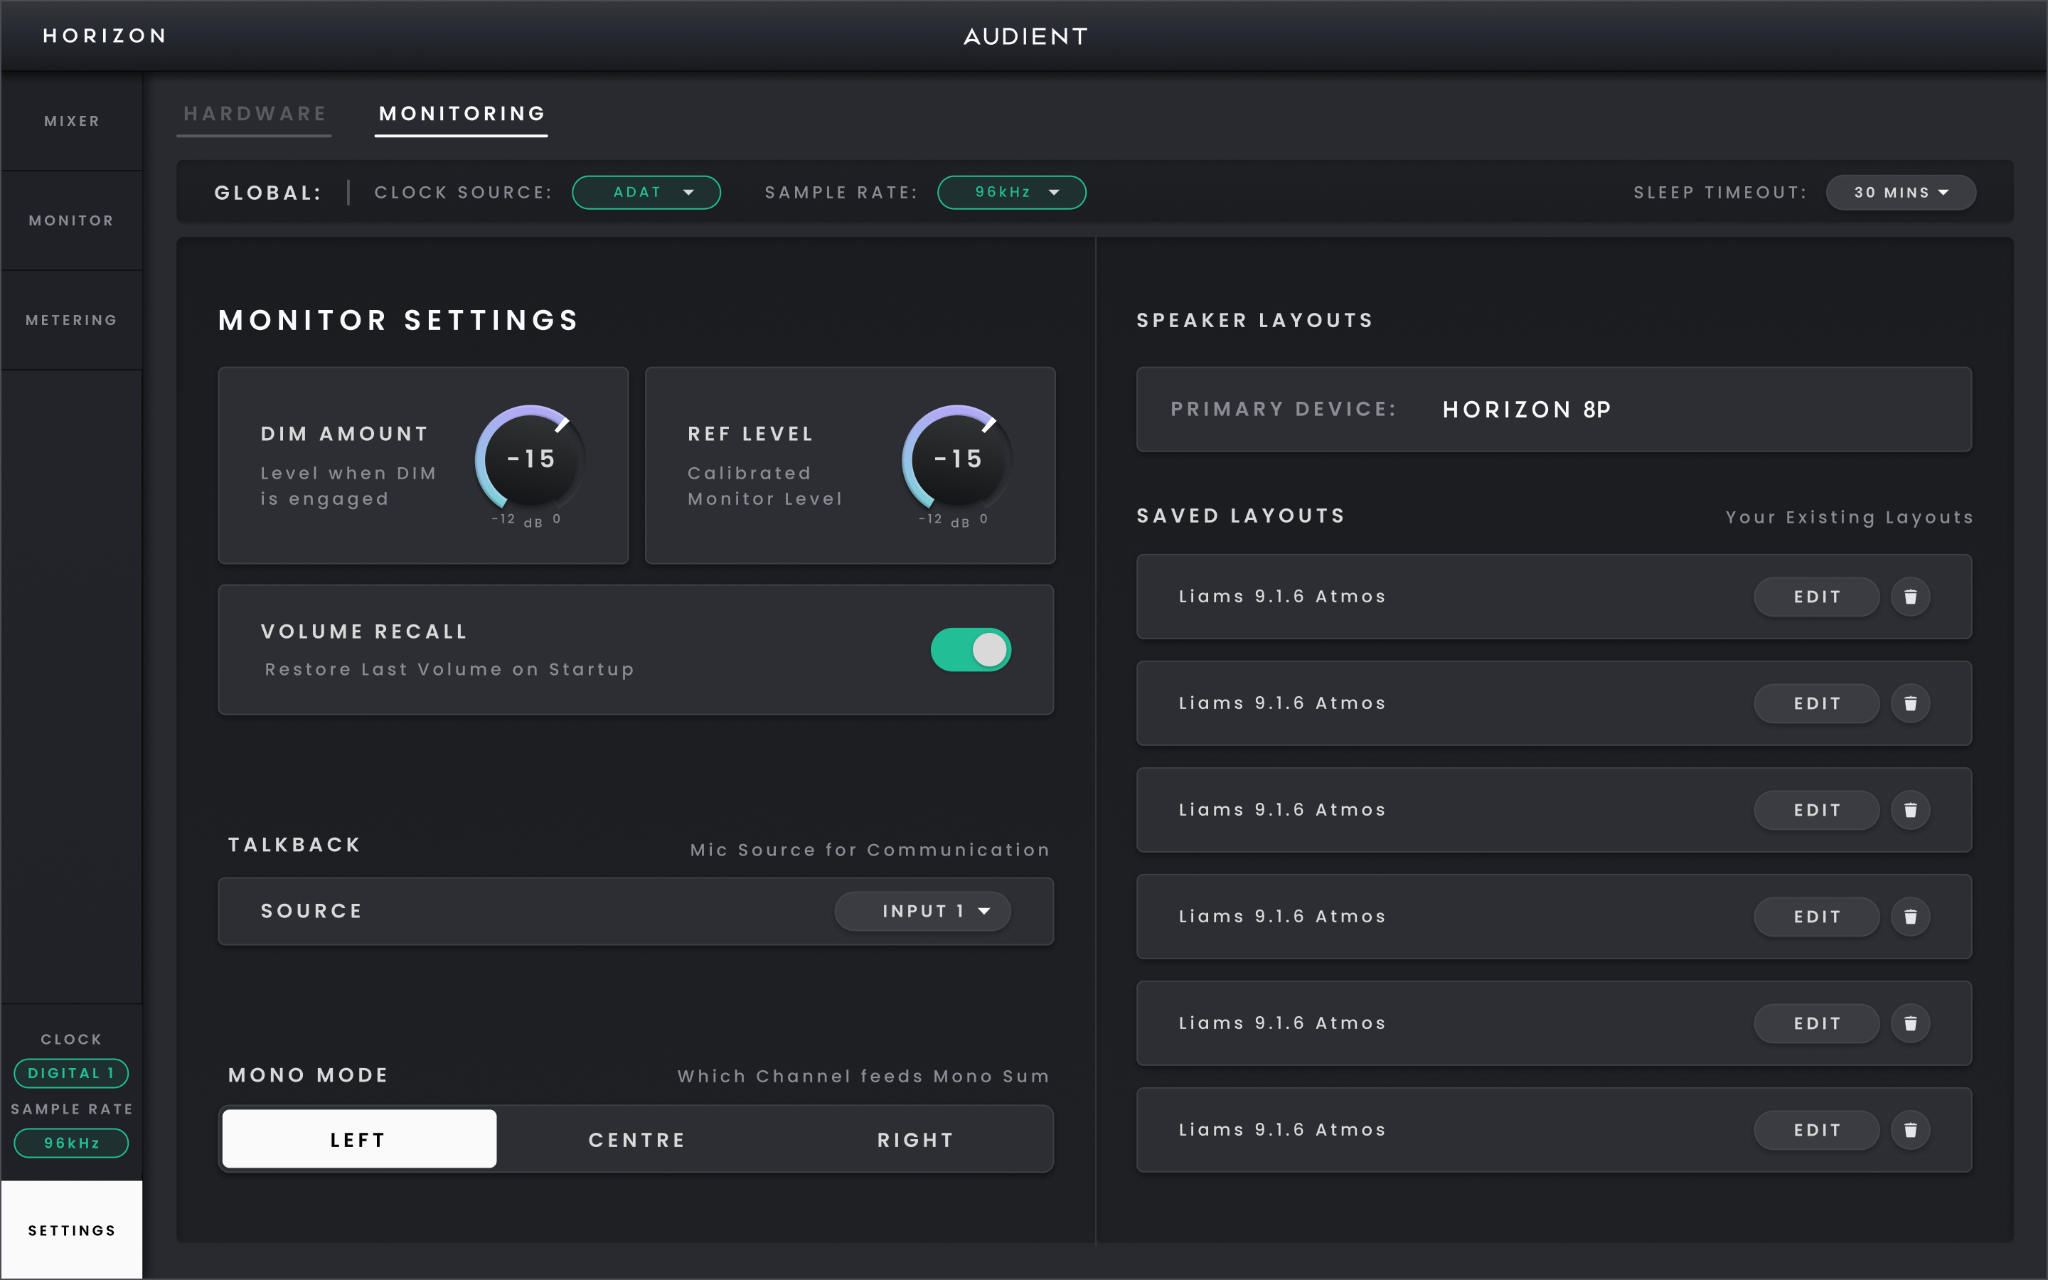
Task: Click the MONITOR SETTINGS heading
Action: click(x=399, y=320)
